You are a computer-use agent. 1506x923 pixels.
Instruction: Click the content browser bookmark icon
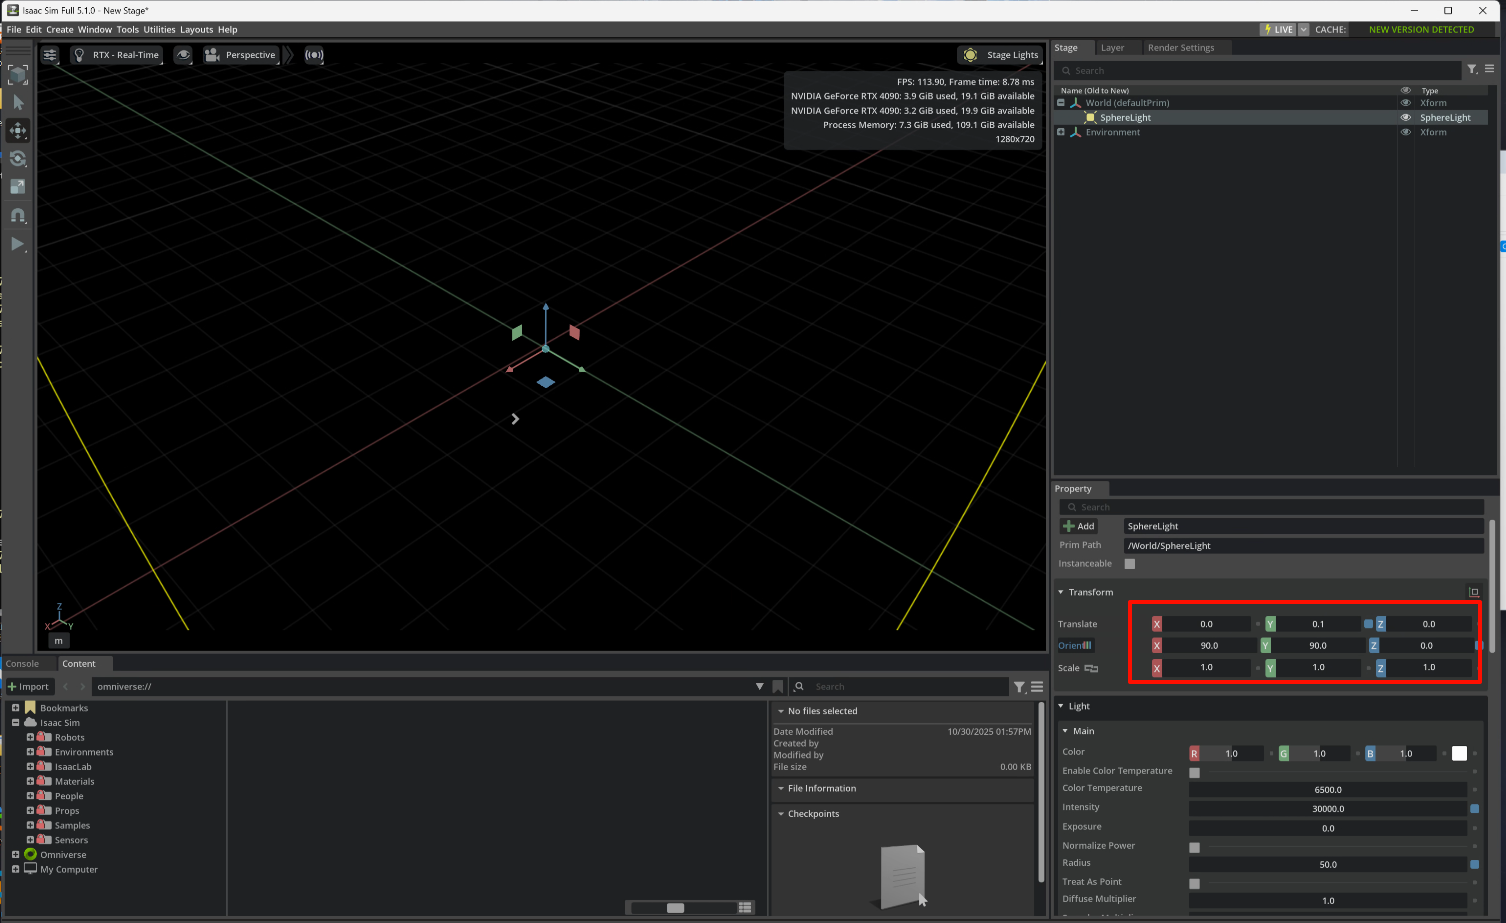pos(778,686)
